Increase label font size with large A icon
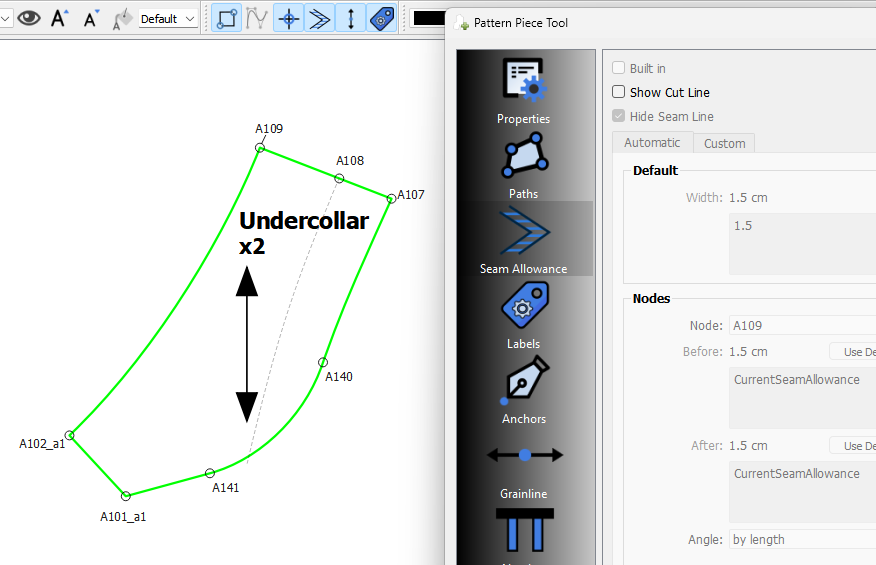876x565 pixels. (59, 18)
